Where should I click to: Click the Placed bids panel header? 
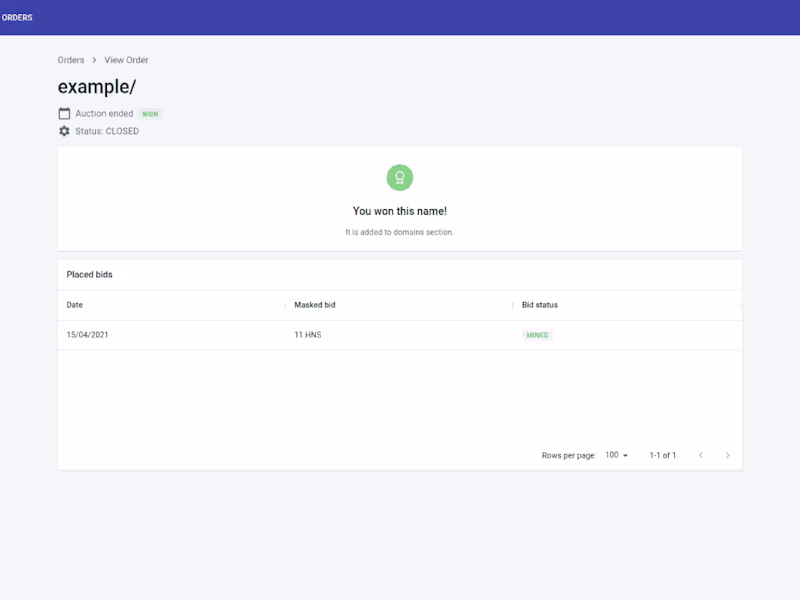[x=90, y=274]
